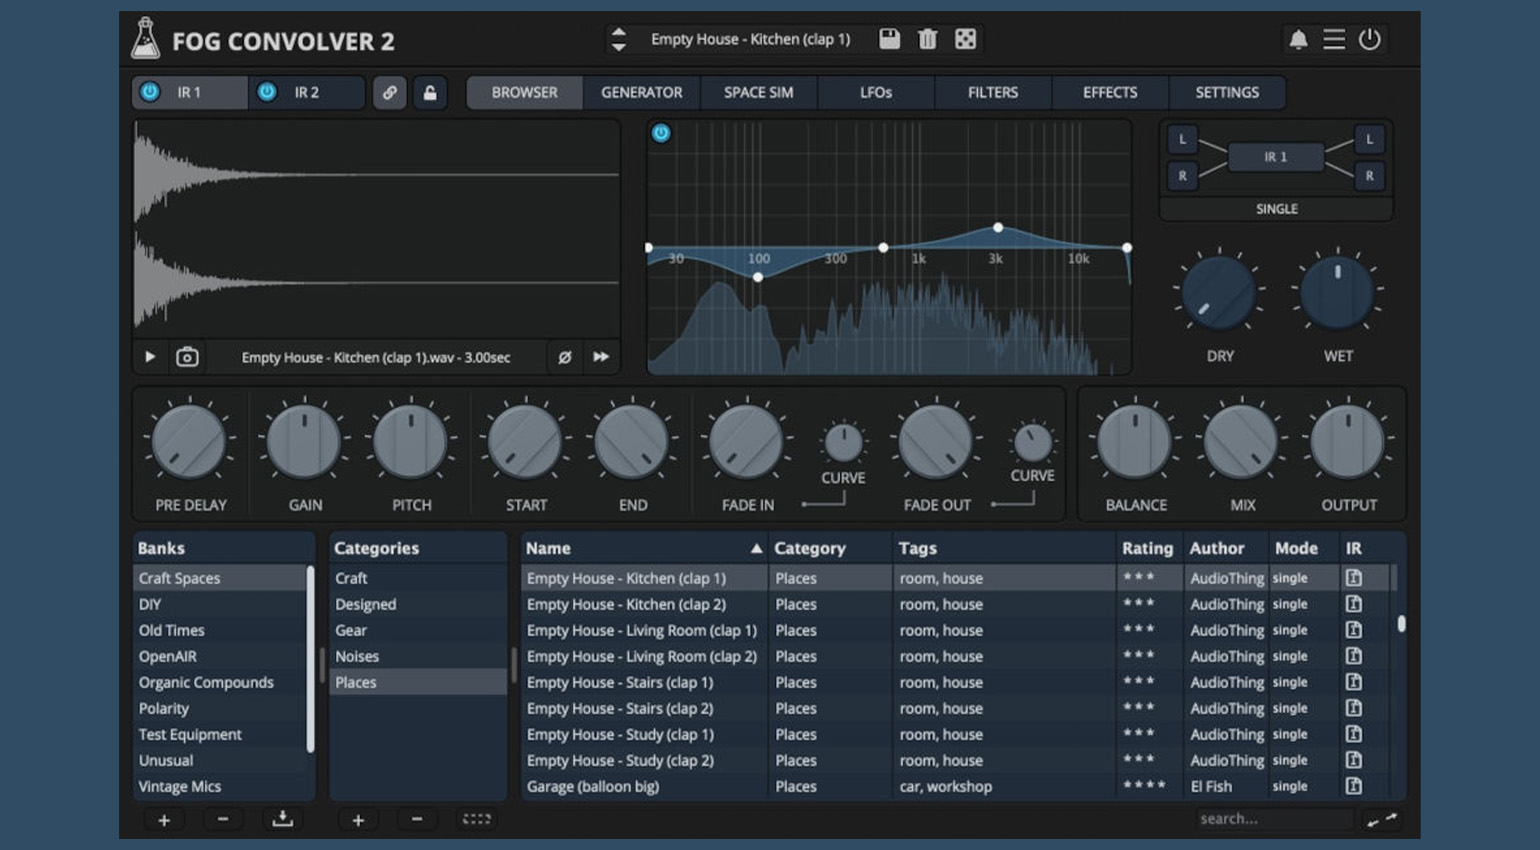Toggle right input R routing button

tap(1182, 176)
